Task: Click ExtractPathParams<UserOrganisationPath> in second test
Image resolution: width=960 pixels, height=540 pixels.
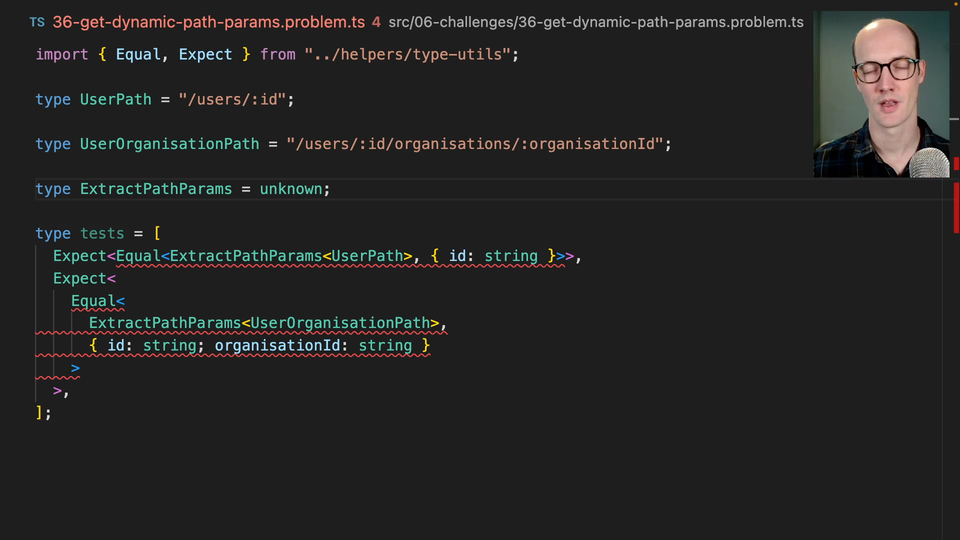Action: click(x=264, y=323)
